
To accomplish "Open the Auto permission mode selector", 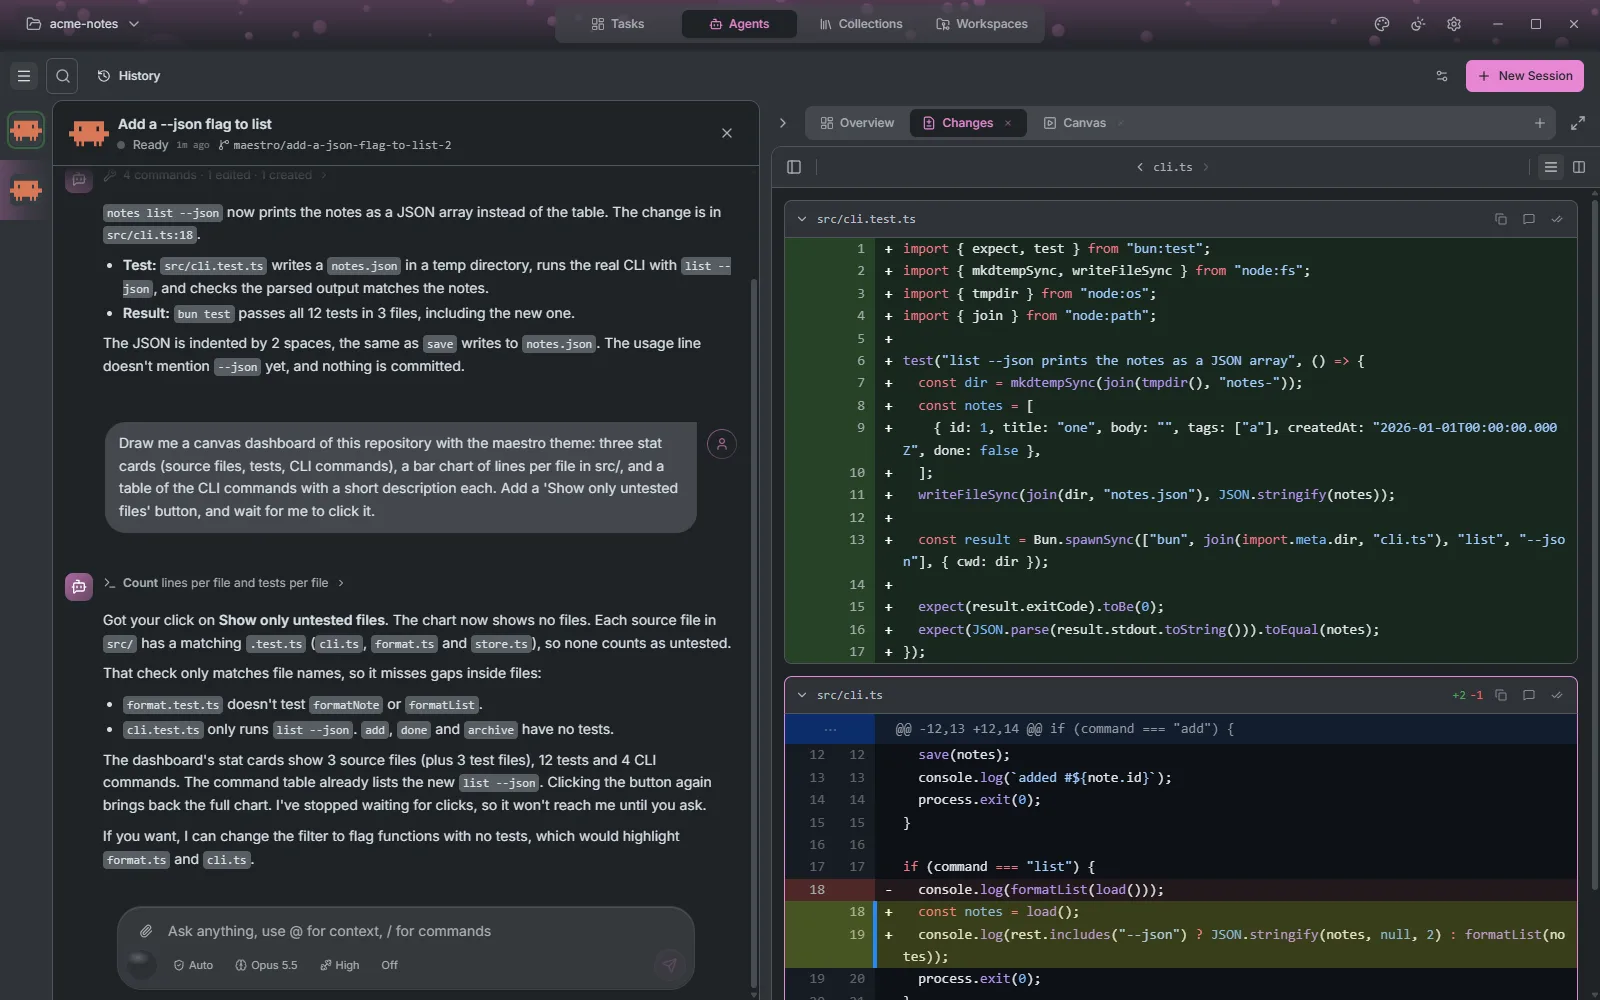I will pos(193,965).
